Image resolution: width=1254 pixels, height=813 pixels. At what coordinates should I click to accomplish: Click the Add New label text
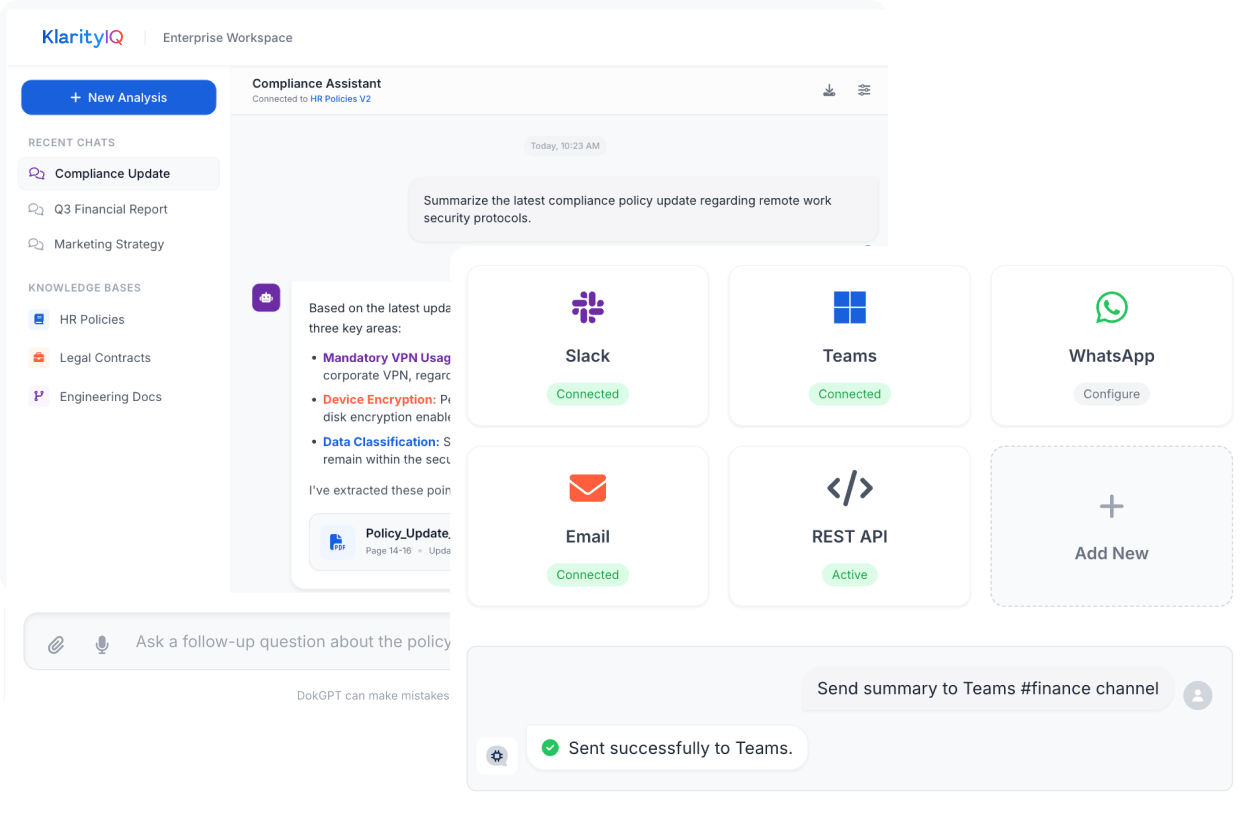[1111, 553]
